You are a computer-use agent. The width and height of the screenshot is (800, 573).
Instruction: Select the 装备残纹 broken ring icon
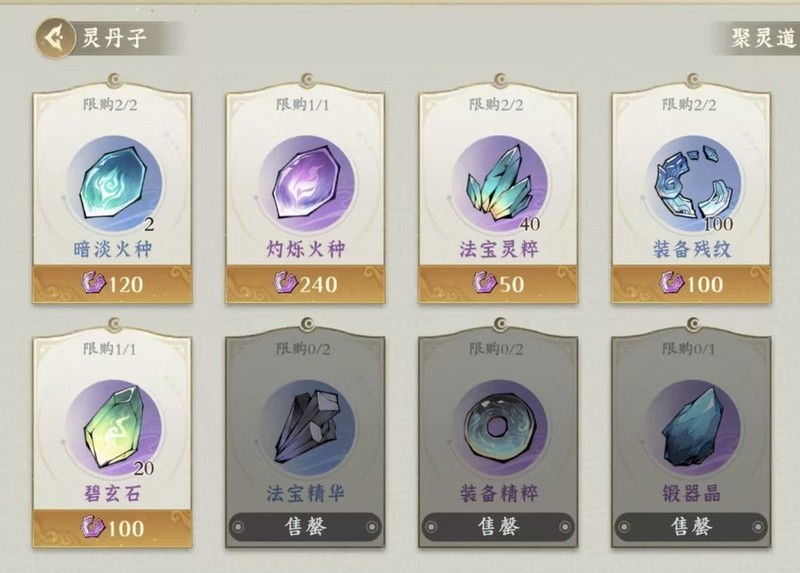coord(693,183)
